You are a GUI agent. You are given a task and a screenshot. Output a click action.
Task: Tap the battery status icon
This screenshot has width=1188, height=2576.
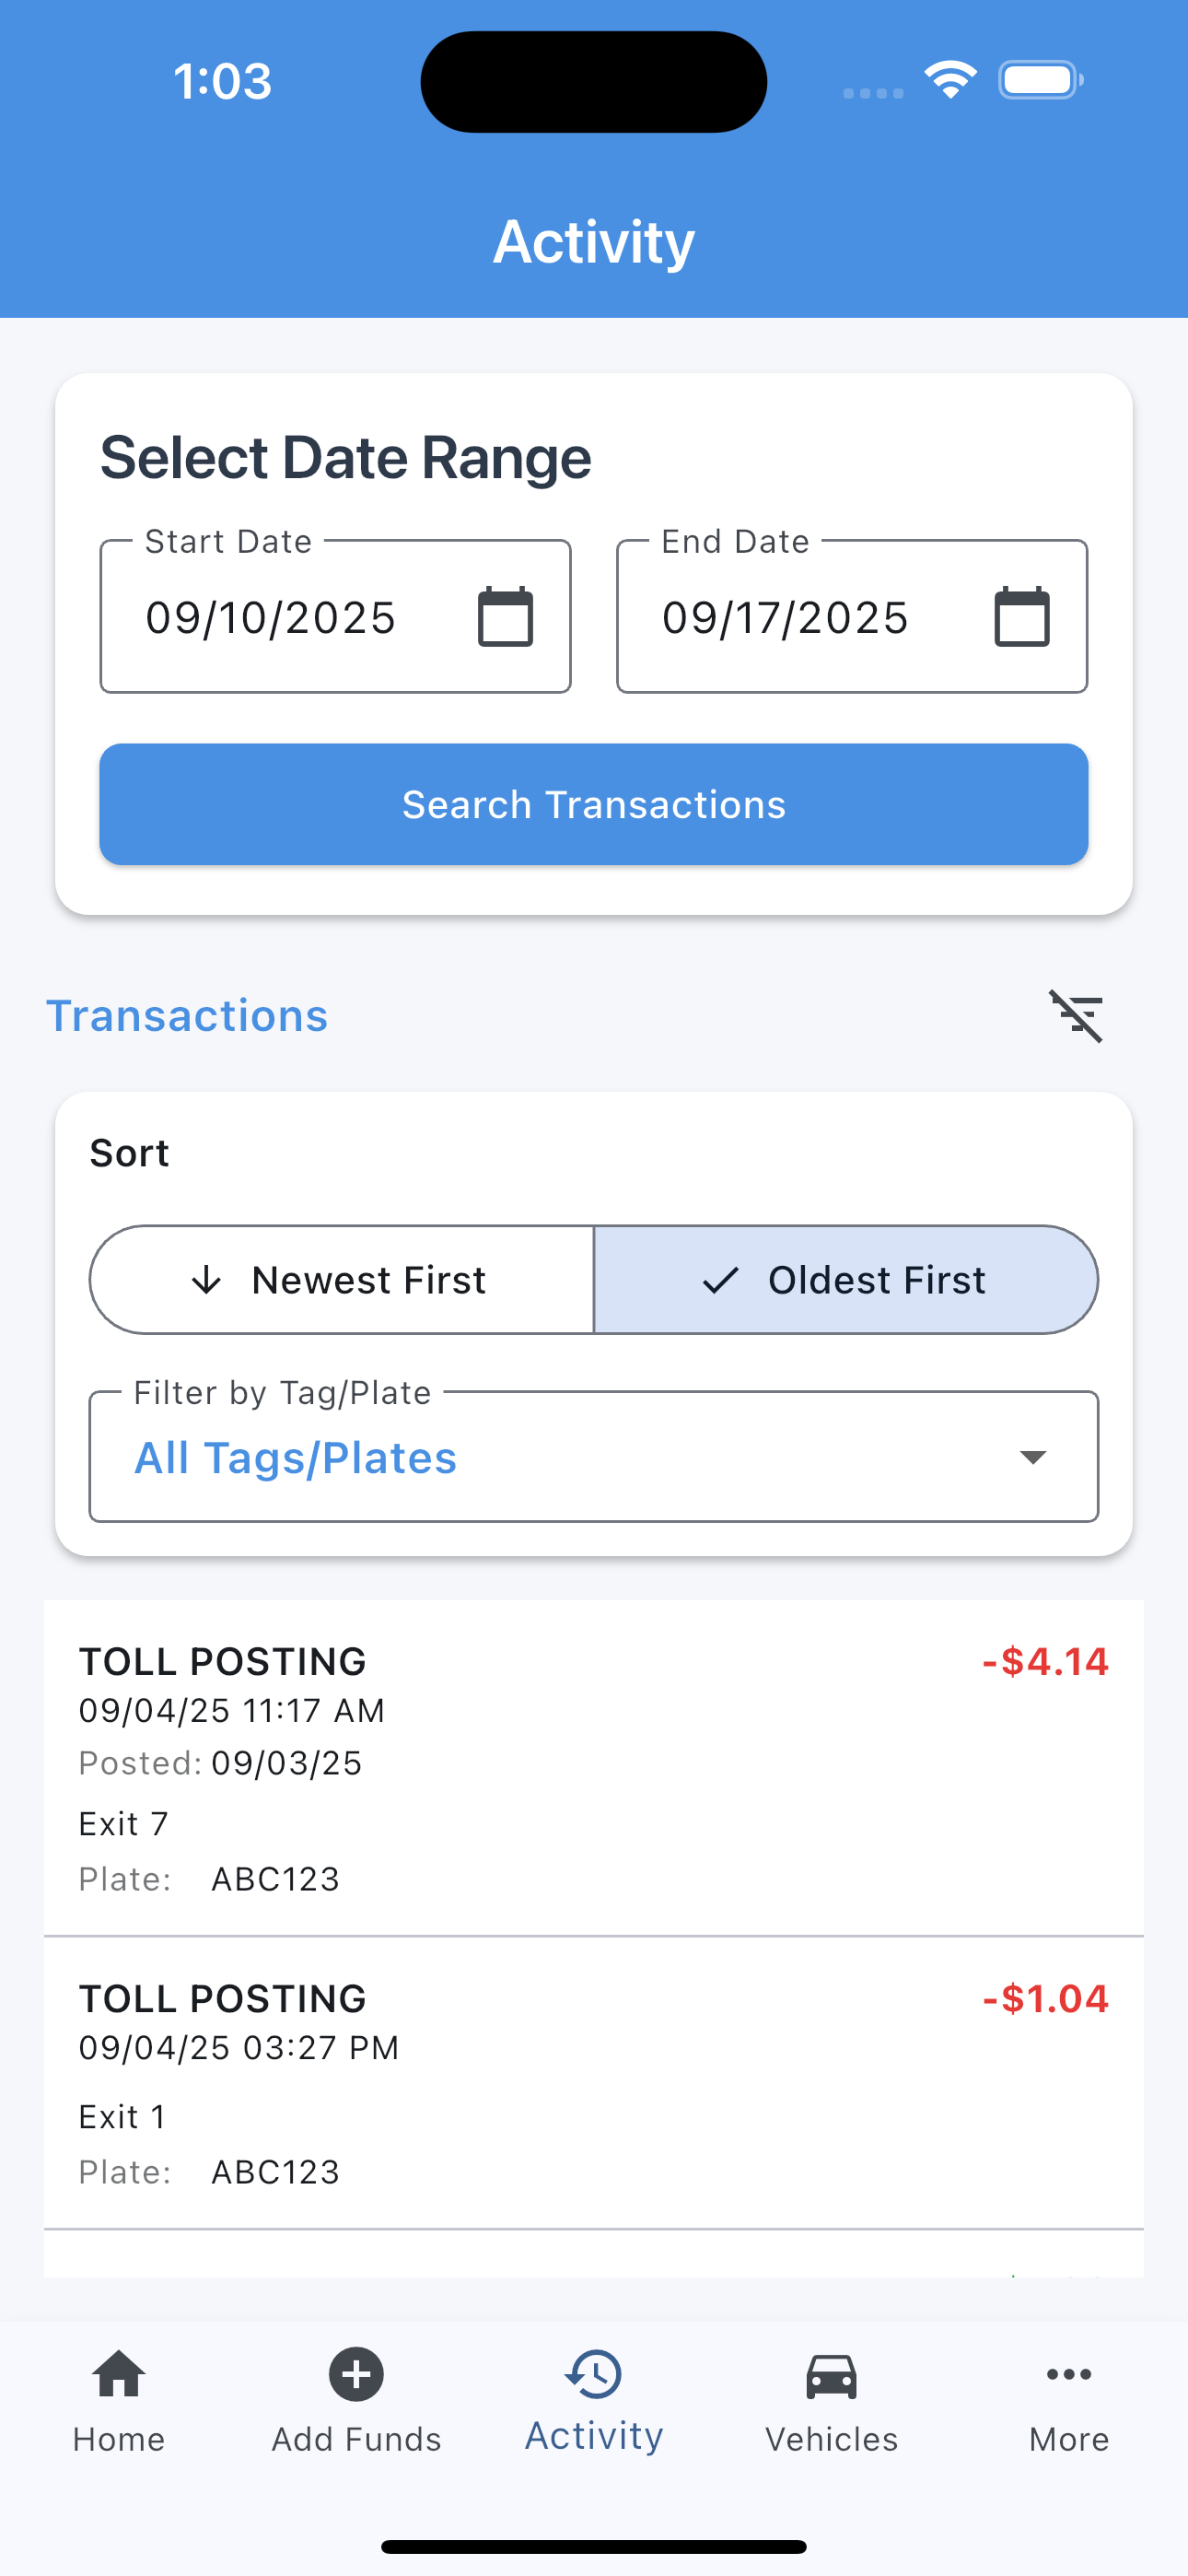[1040, 80]
